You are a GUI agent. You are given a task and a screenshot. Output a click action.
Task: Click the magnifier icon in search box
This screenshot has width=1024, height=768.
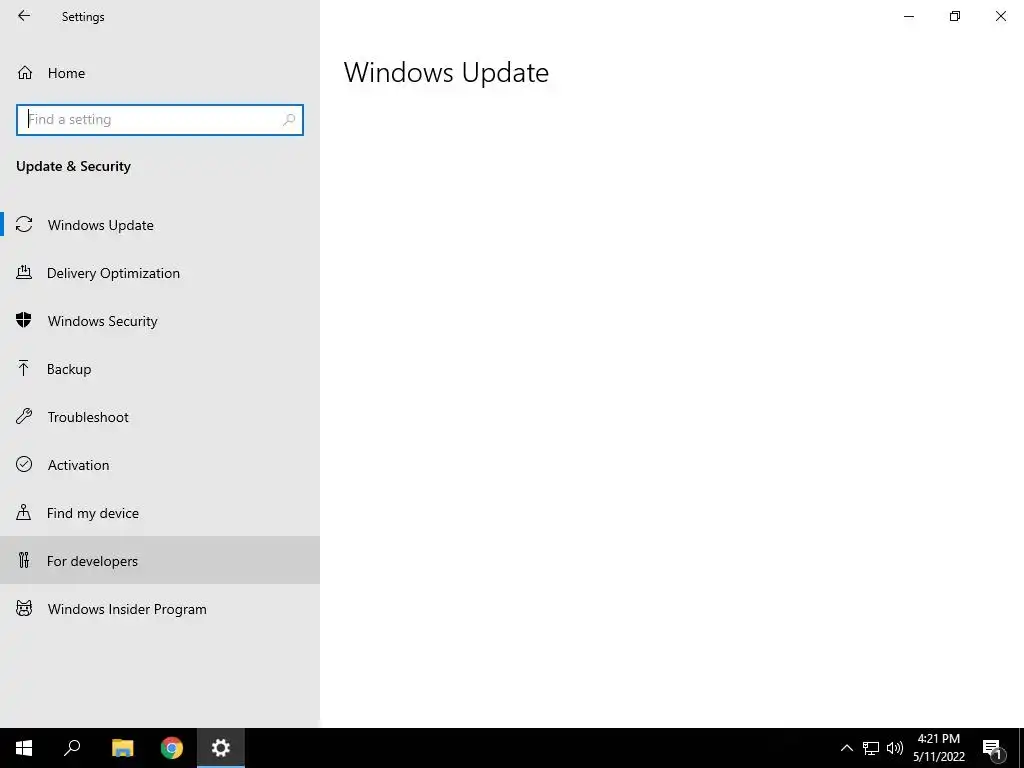click(289, 120)
